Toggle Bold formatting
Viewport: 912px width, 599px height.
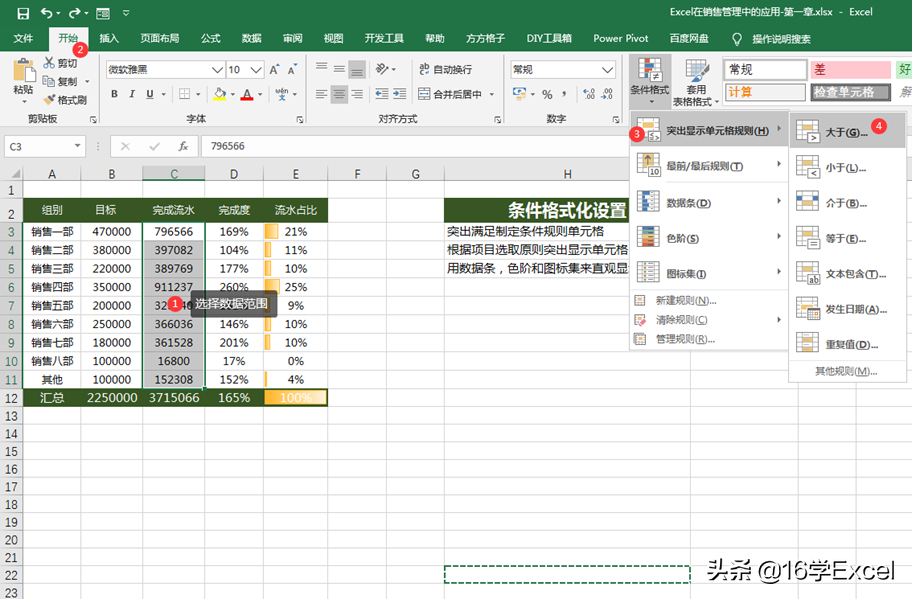[x=114, y=94]
